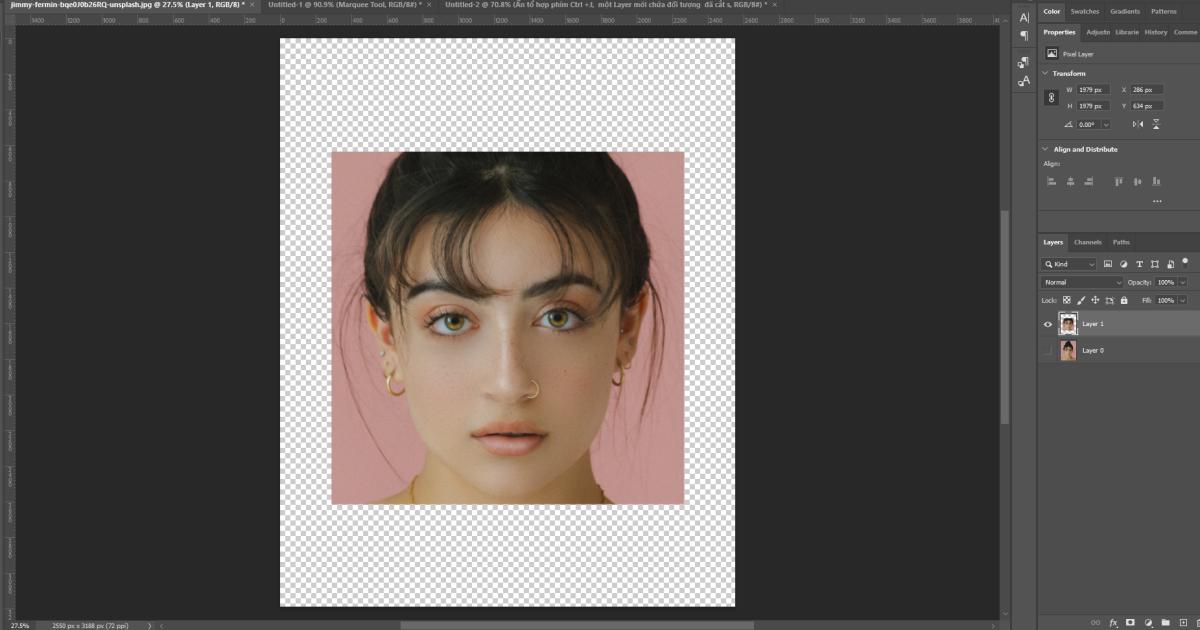Image resolution: width=1200 pixels, height=630 pixels.
Task: Click the Pixel Layer icon in Properties
Action: 1052,54
